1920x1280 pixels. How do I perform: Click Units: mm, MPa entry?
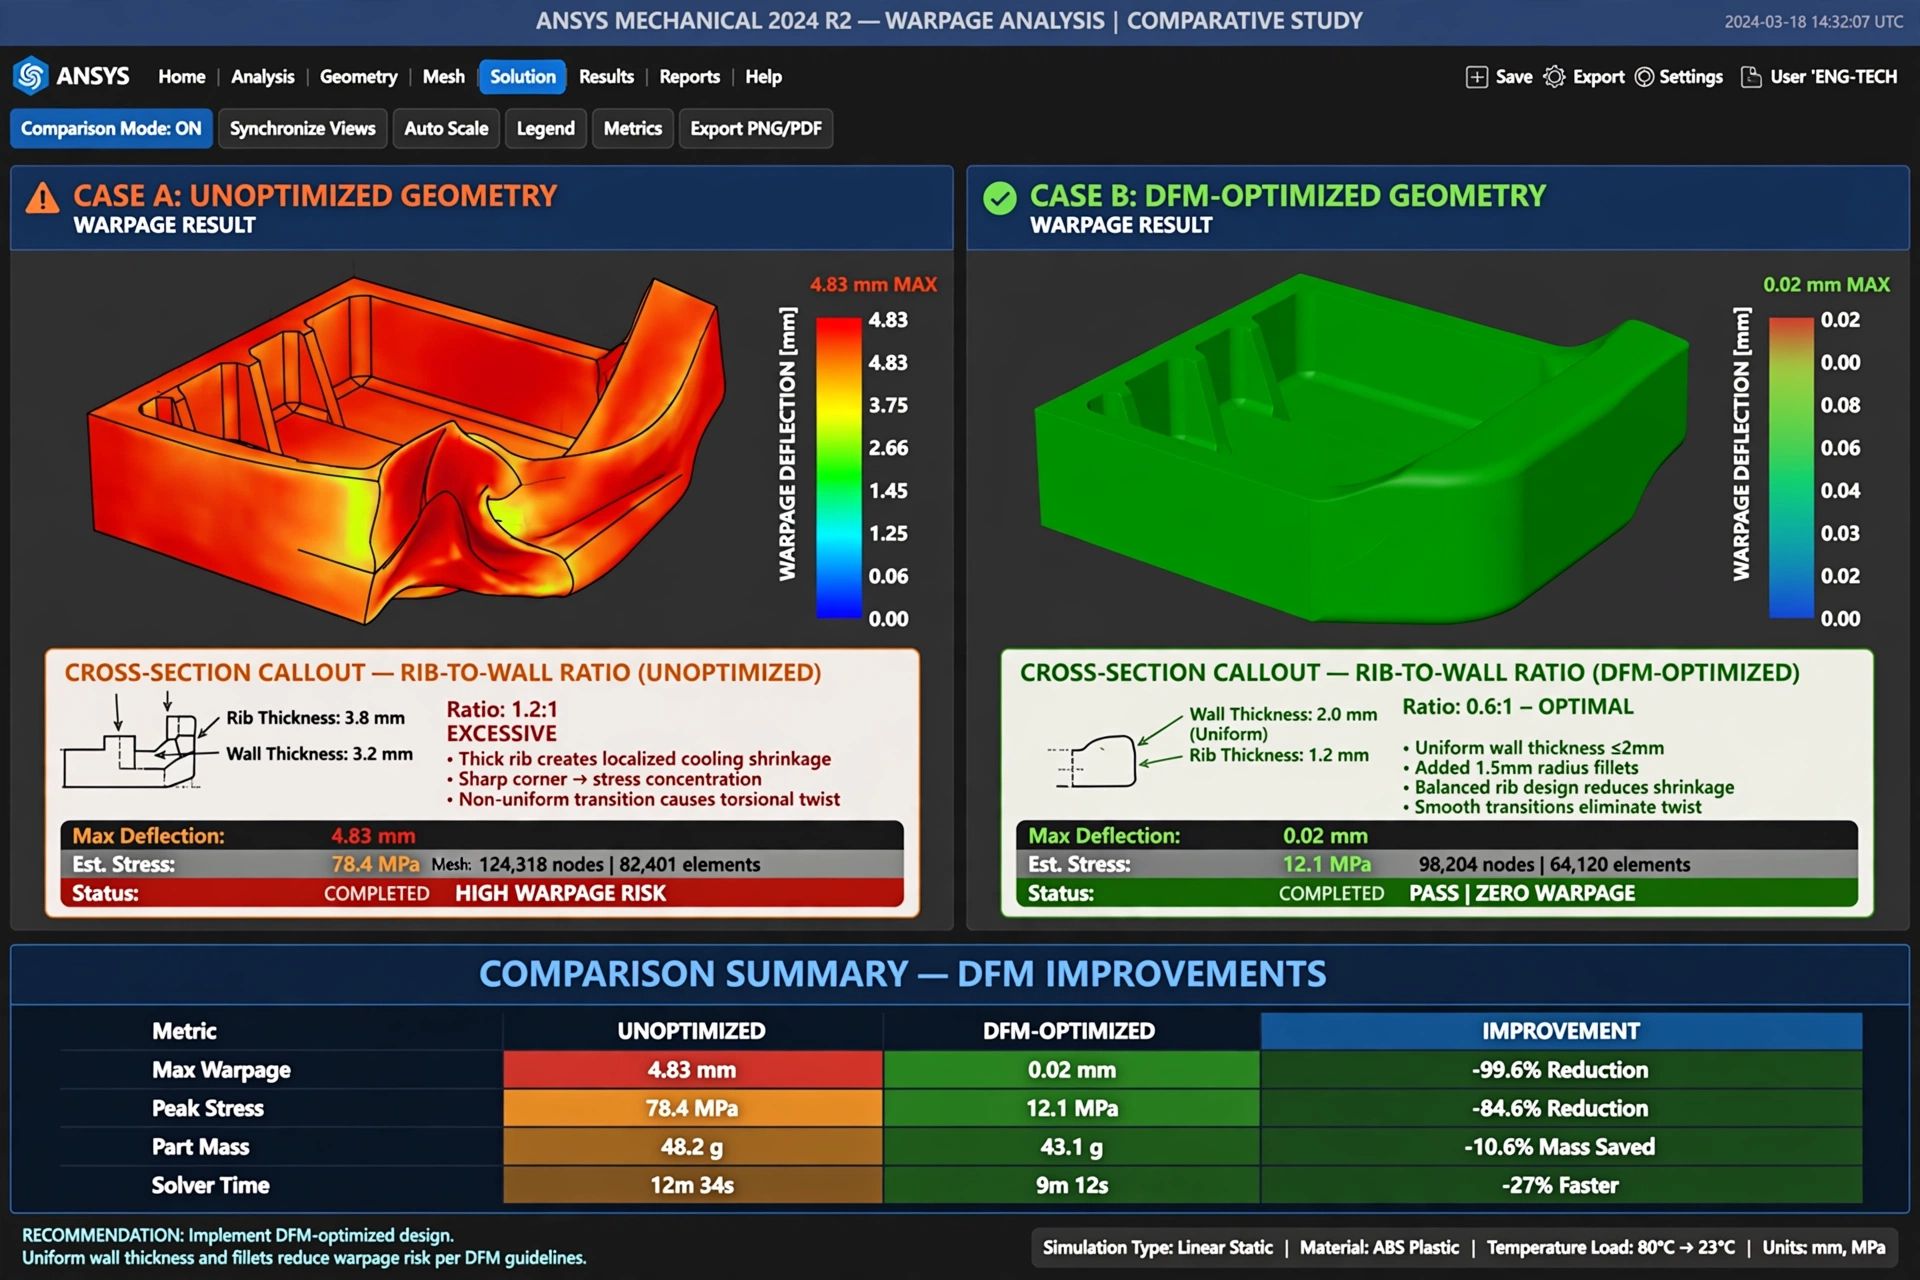point(1823,1247)
